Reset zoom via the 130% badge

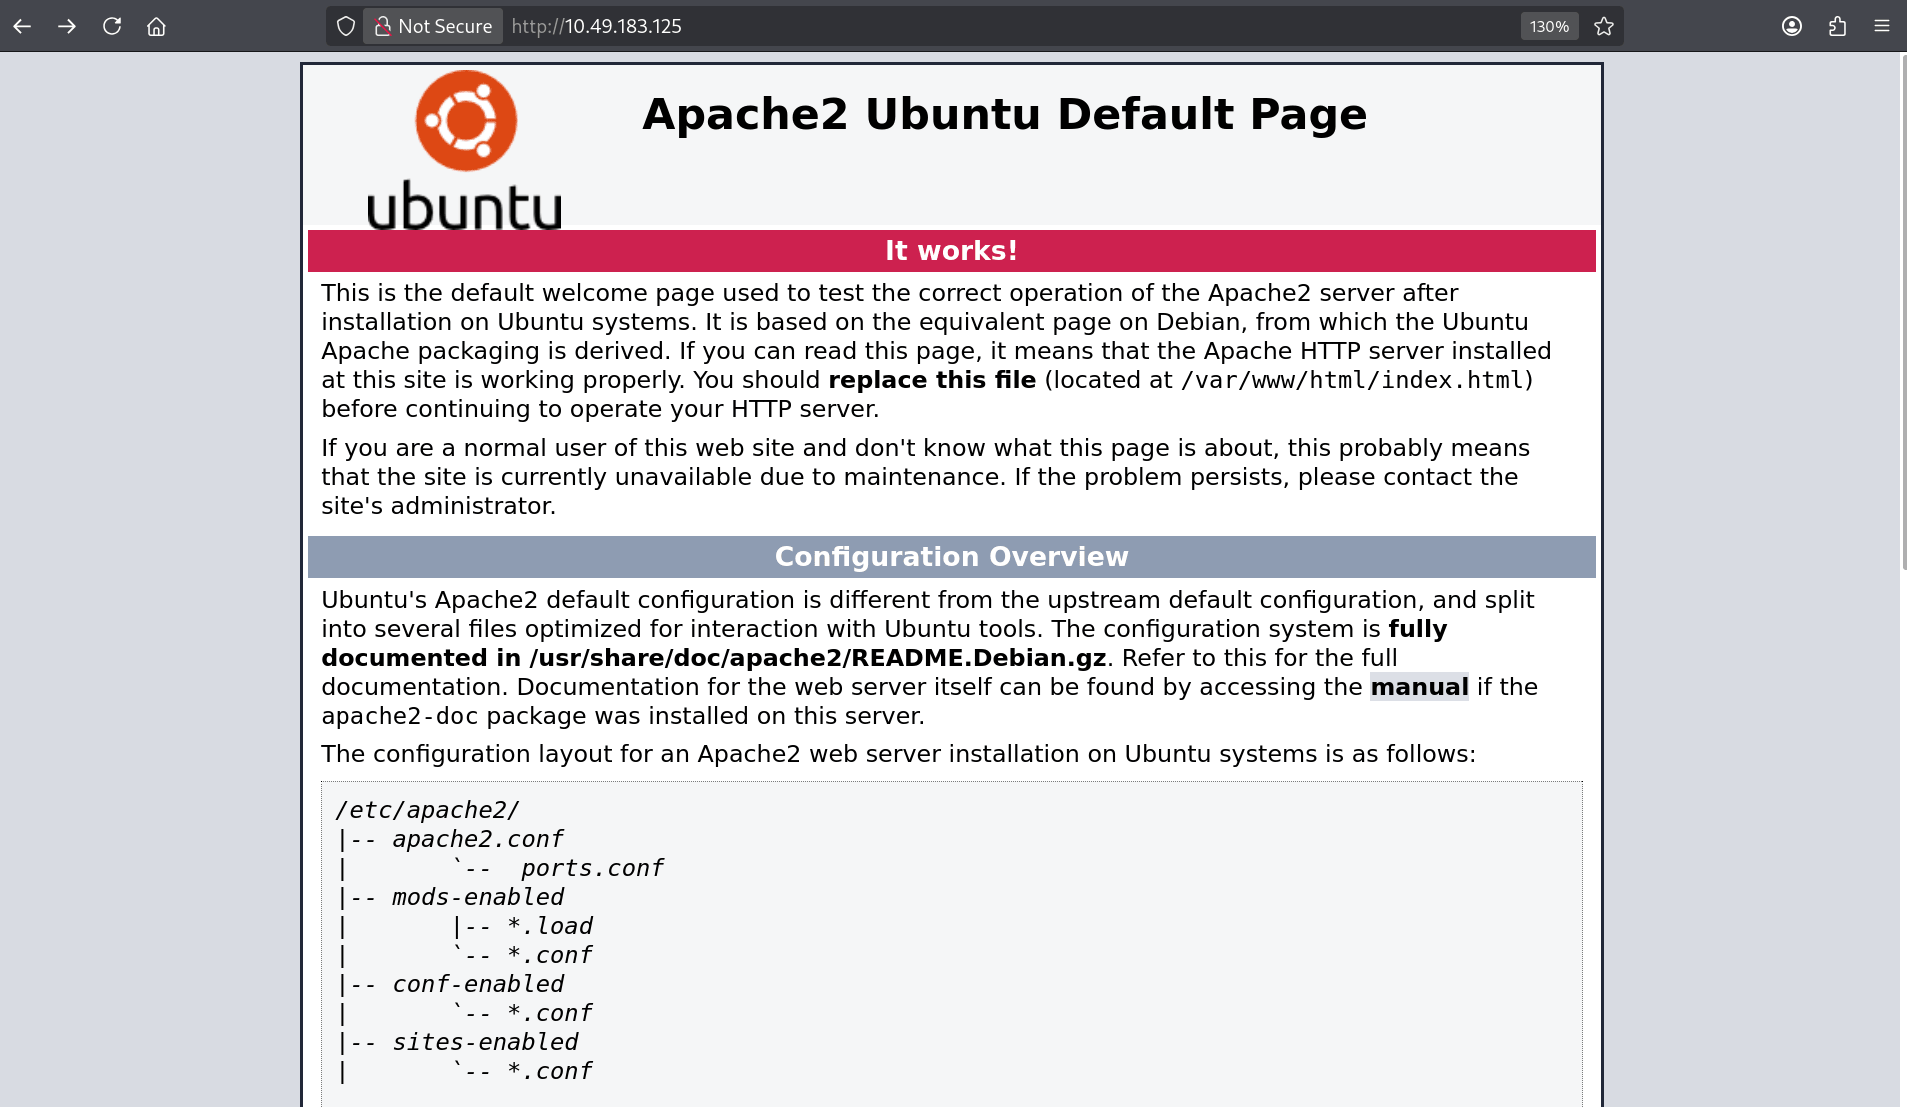1549,26
